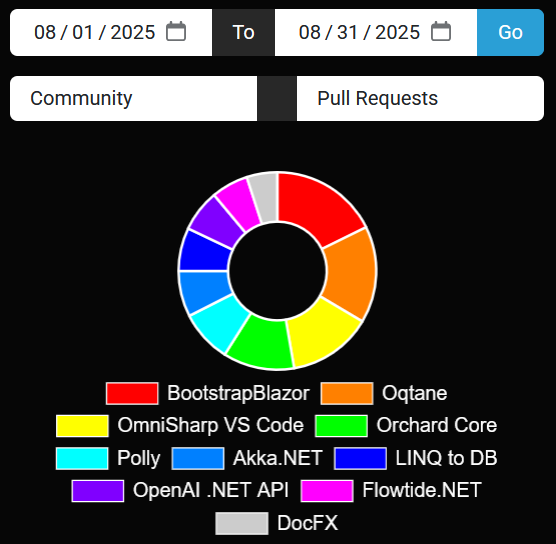Open the Community dropdown

point(134,98)
